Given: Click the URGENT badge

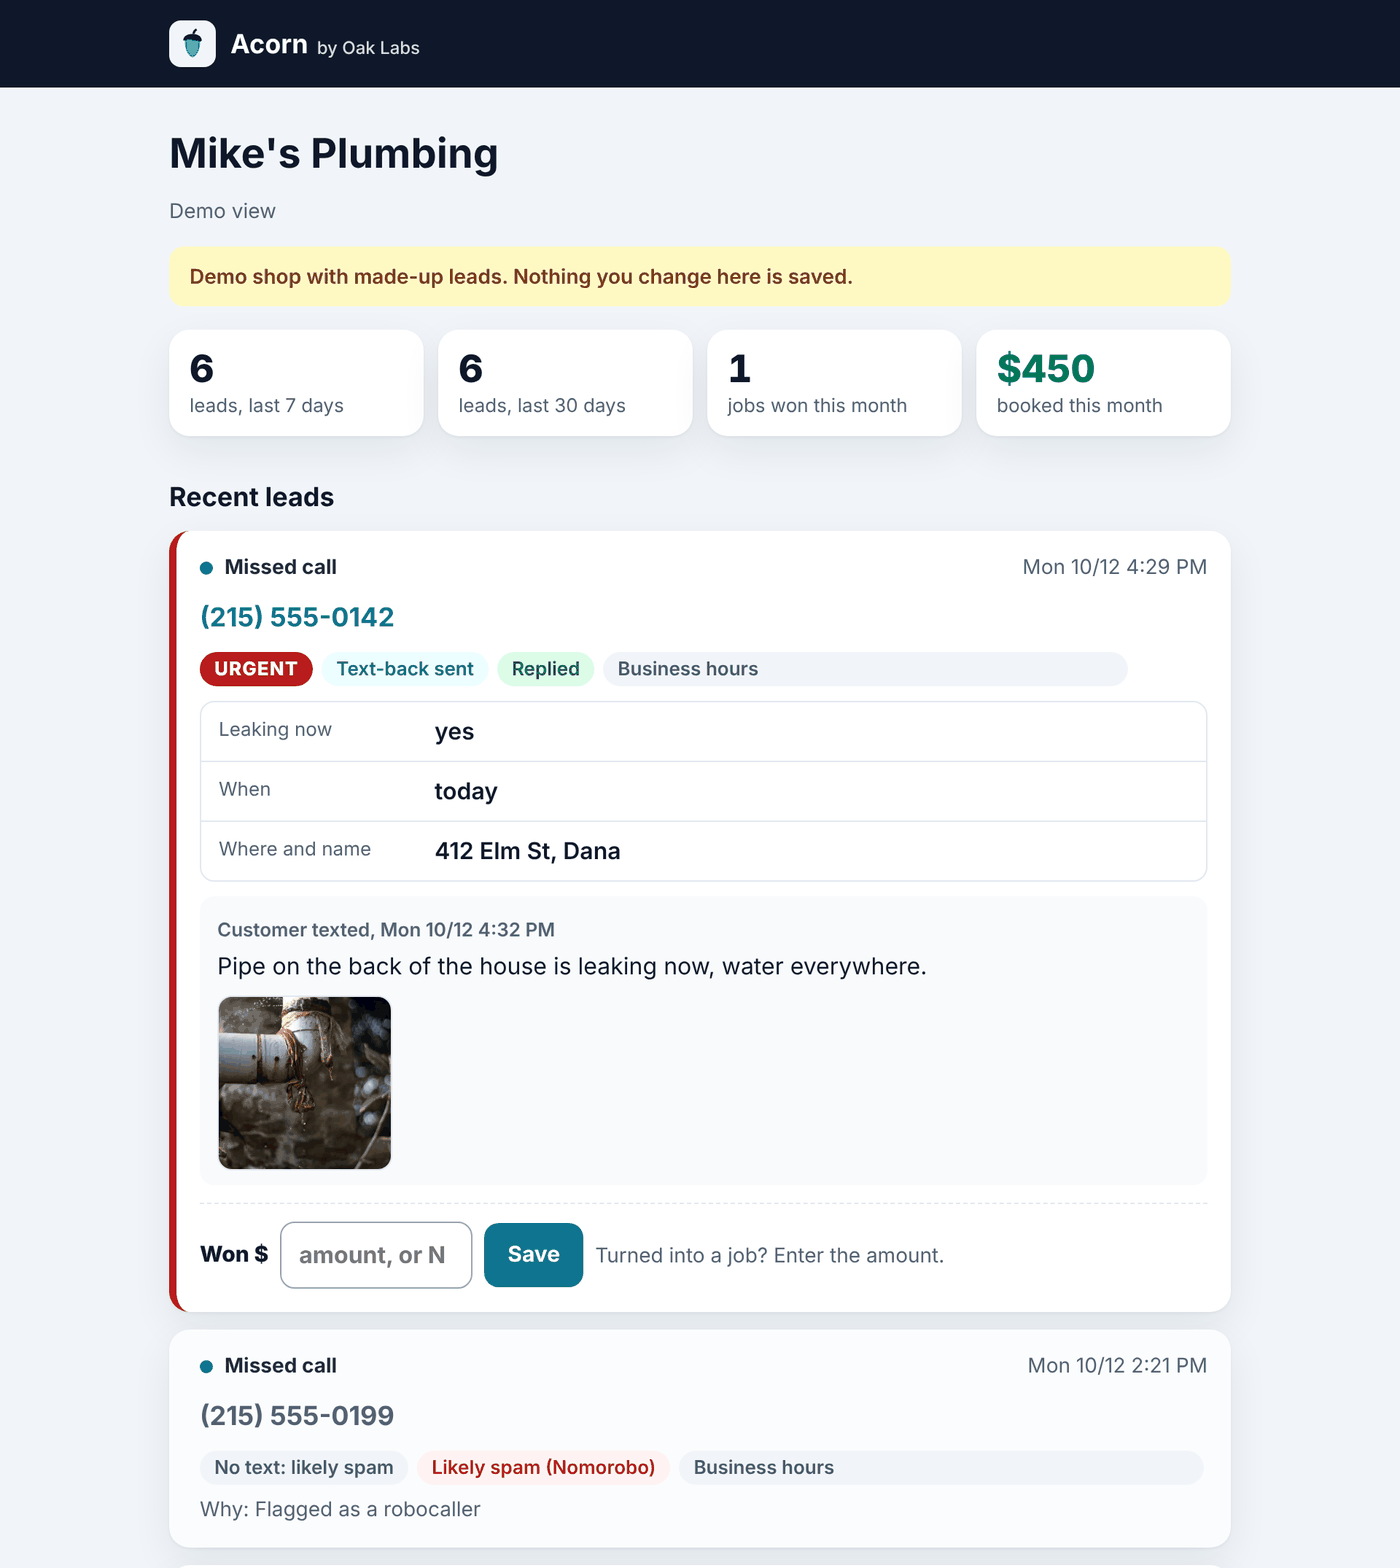Looking at the screenshot, I should 256,669.
